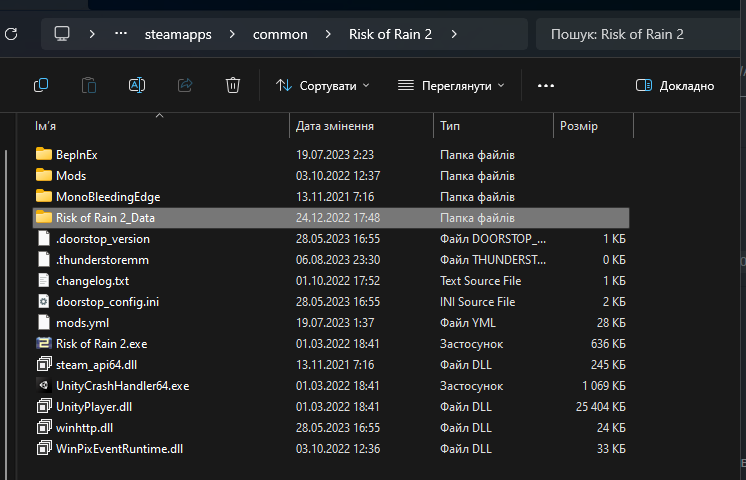Click the 1 069 КБ size cell
This screenshot has height=480, width=746.
(x=604, y=386)
